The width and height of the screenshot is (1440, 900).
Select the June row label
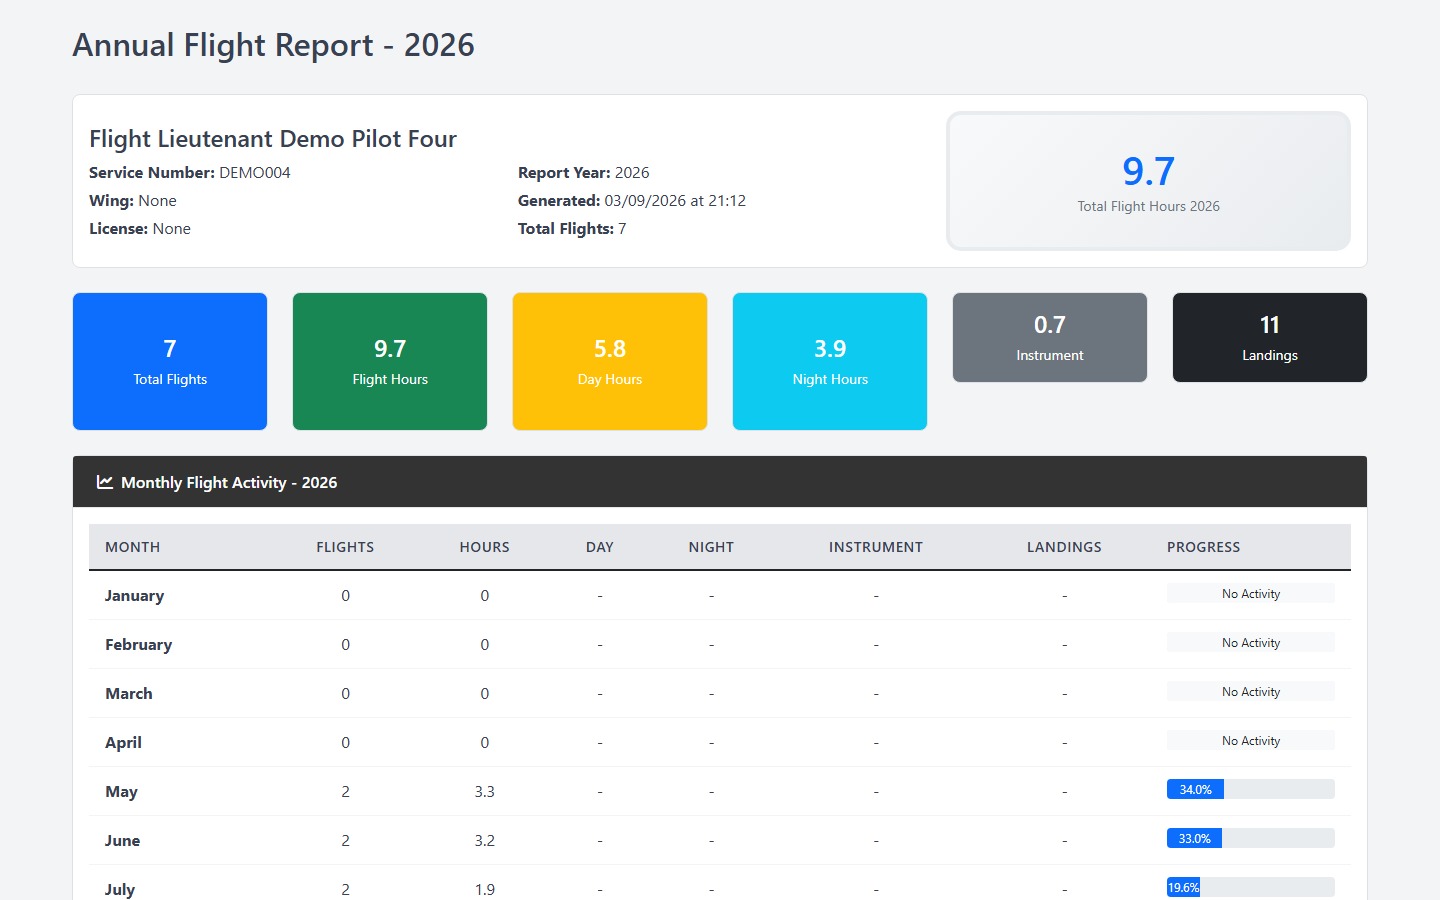tap(122, 840)
